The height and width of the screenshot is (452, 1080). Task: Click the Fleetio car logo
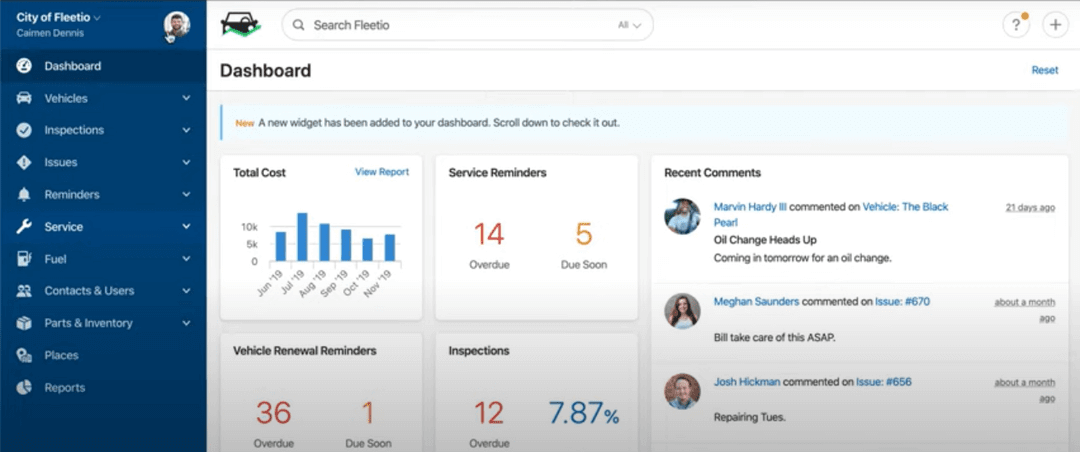click(x=240, y=24)
